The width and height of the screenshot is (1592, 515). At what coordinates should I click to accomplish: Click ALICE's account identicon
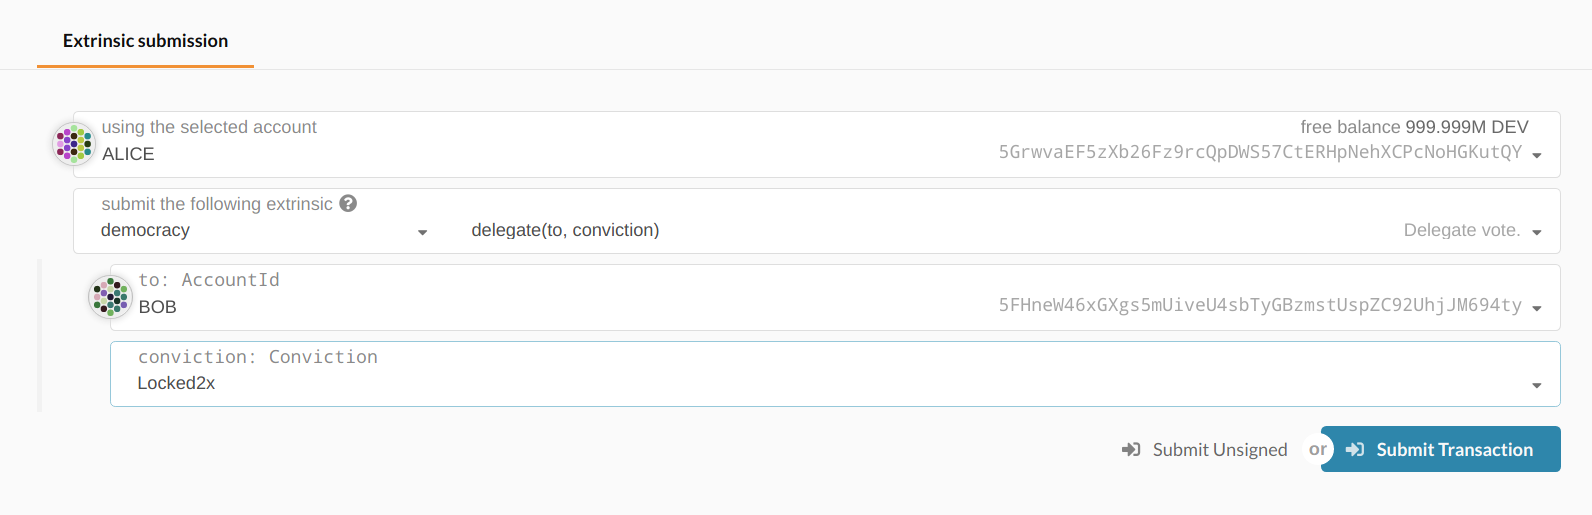coord(74,144)
